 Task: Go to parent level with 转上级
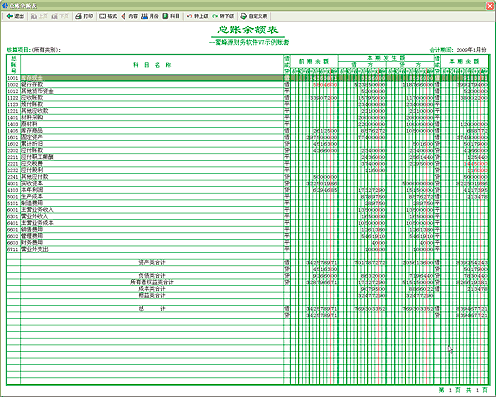tap(198, 16)
